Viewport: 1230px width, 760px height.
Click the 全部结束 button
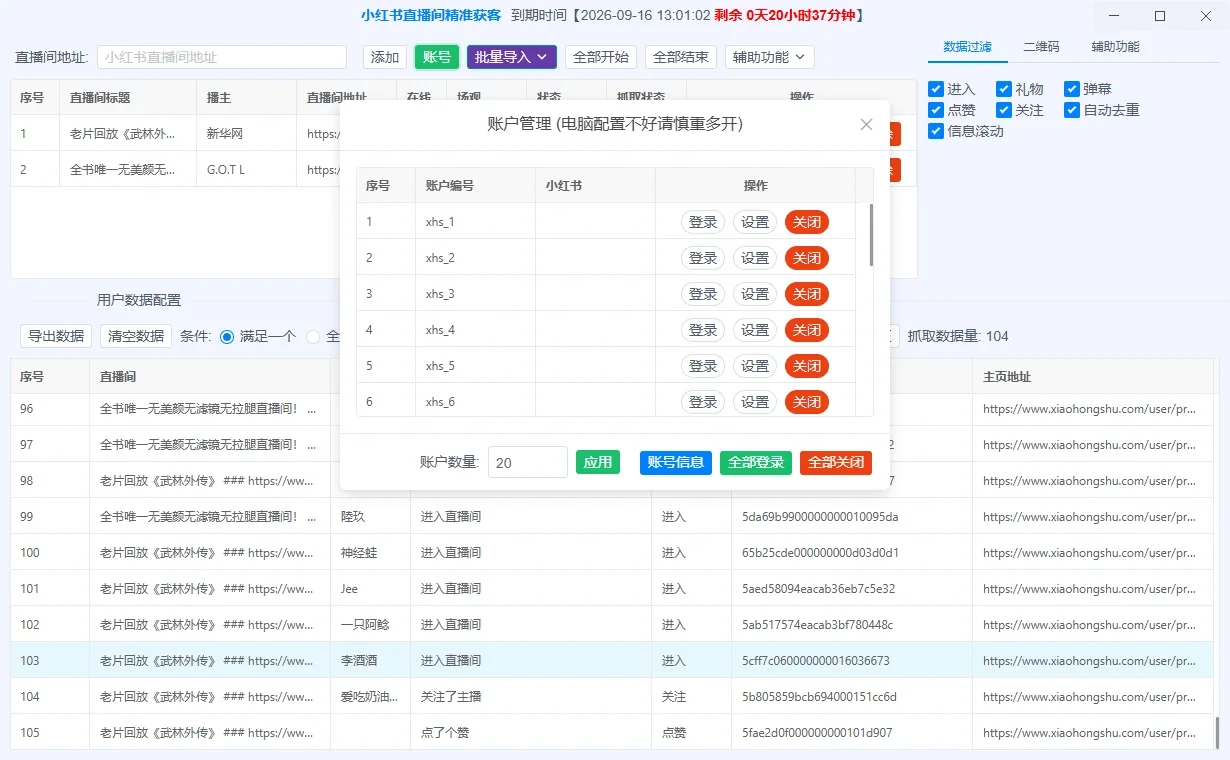pyautogui.click(x=681, y=57)
